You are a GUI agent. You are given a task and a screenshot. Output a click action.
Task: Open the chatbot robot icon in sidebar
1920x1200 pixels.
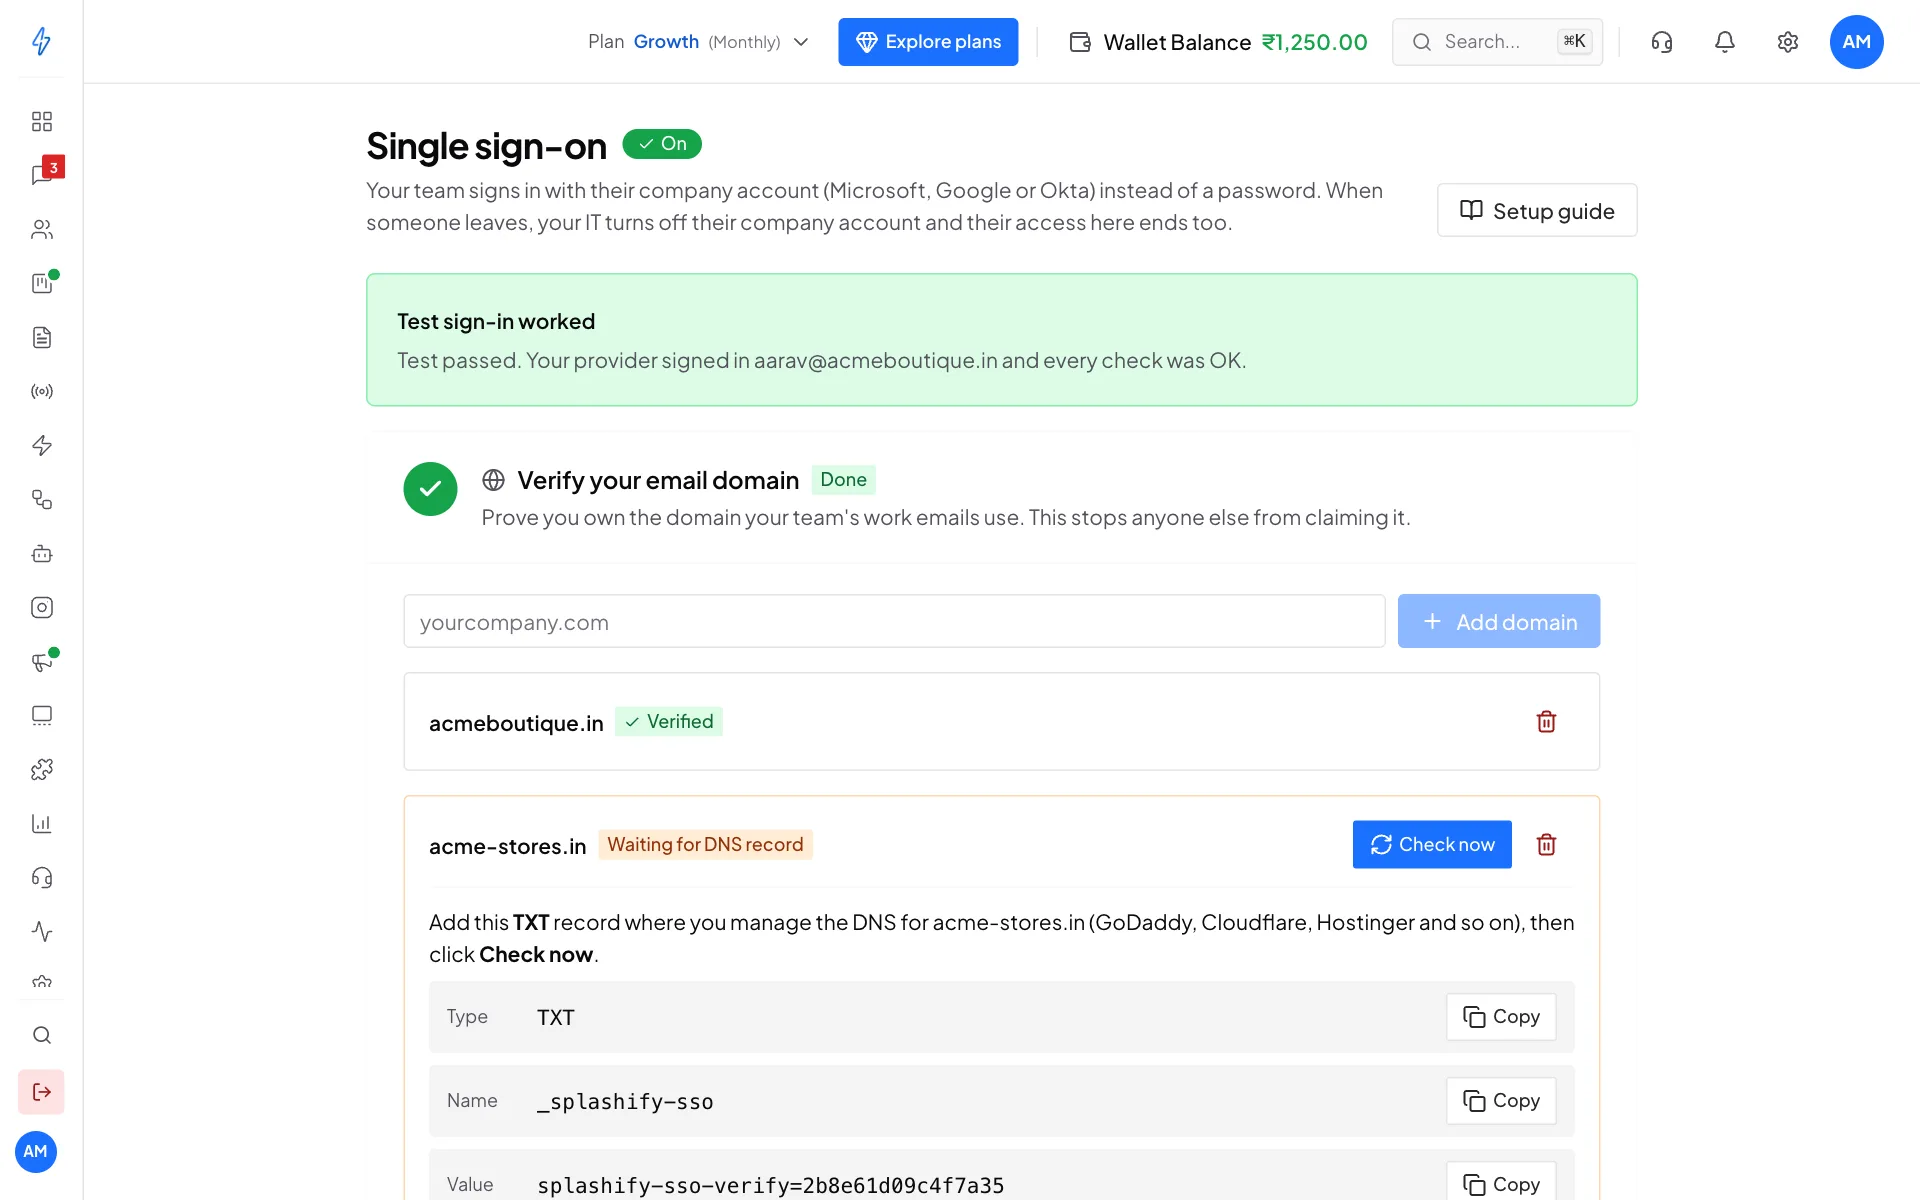[41, 553]
